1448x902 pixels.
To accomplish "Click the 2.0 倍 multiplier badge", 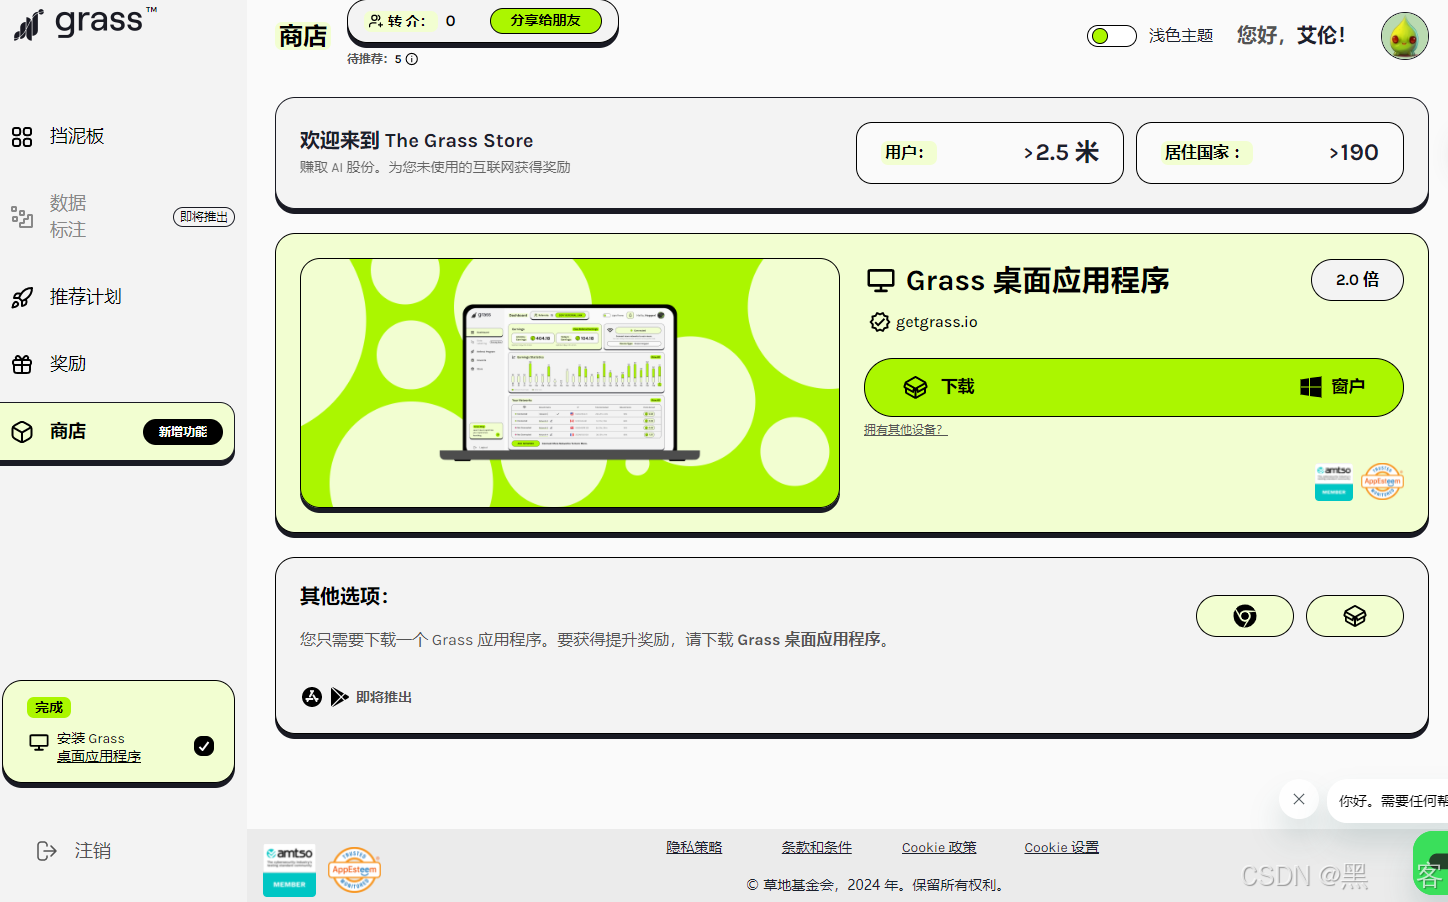I will coord(1357,280).
